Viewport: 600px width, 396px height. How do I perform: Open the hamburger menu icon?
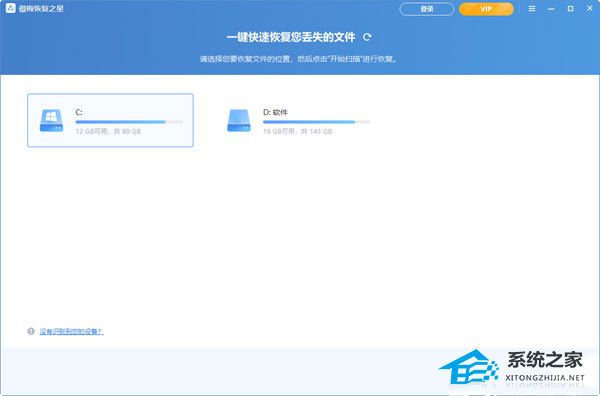pos(532,8)
